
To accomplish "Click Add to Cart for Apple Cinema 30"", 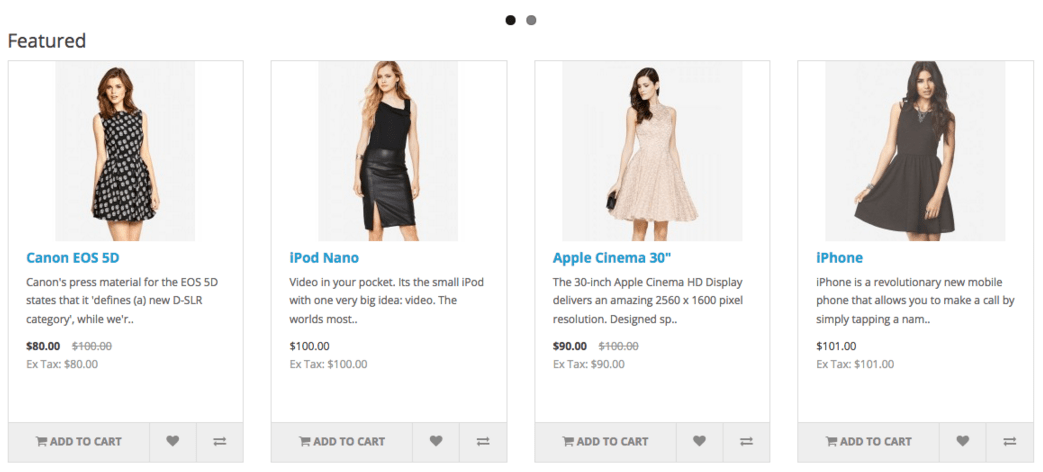I will click(605, 441).
